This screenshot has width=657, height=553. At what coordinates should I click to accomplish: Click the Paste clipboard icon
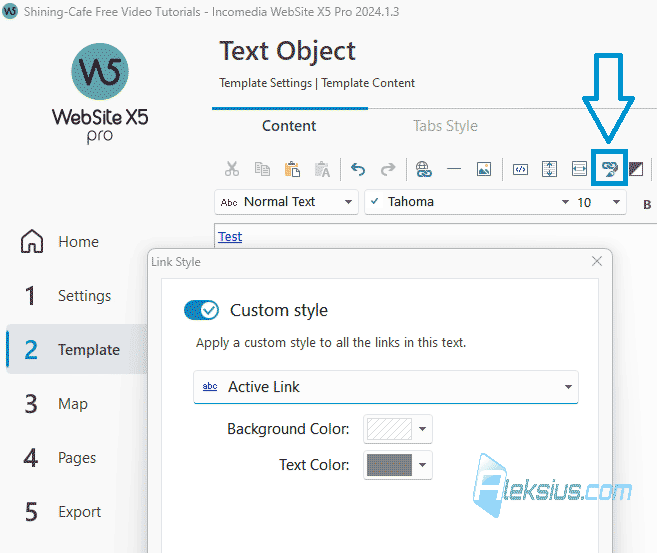pos(292,169)
